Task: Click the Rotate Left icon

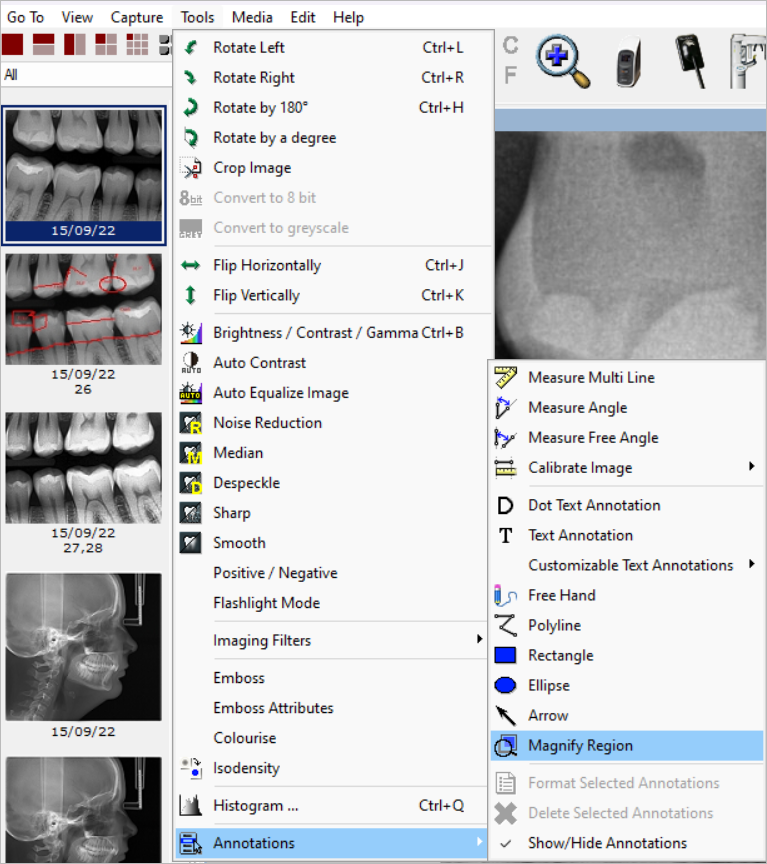Action: pyautogui.click(x=191, y=47)
